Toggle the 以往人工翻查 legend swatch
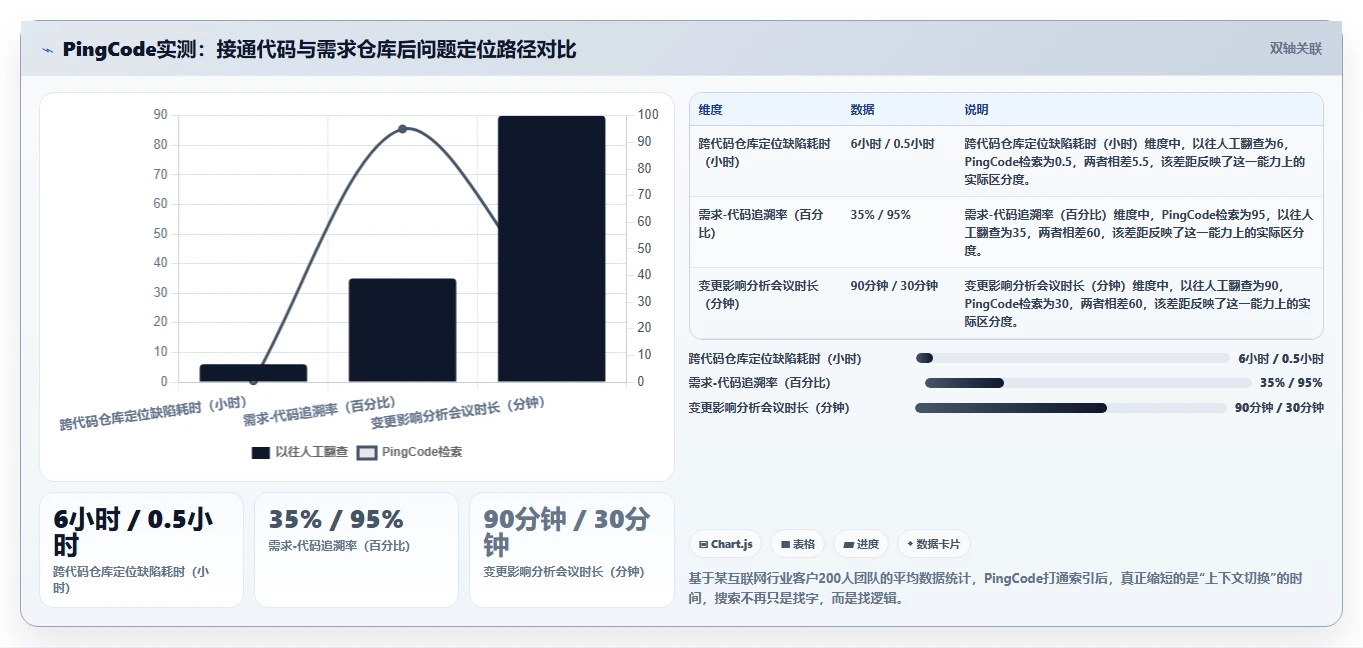Viewport: 1363px width, 648px height. coord(261,453)
